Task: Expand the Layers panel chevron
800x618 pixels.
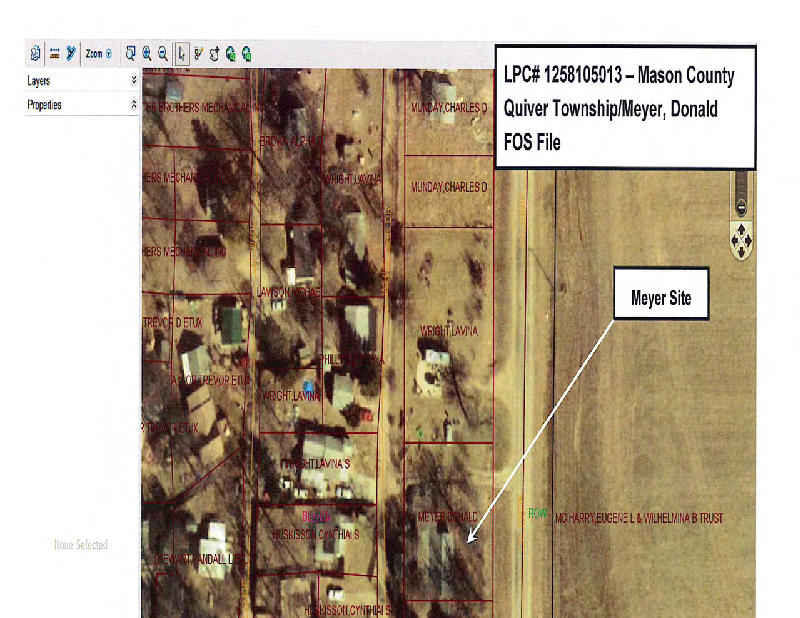Action: [x=133, y=81]
